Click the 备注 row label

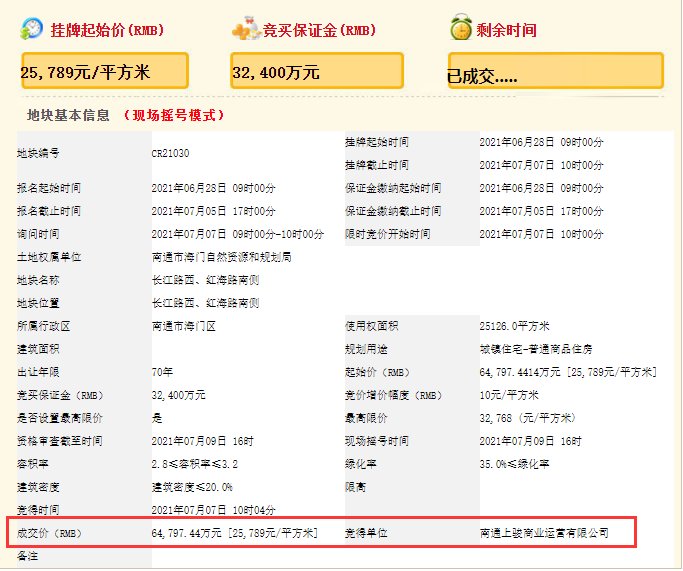tap(27, 557)
